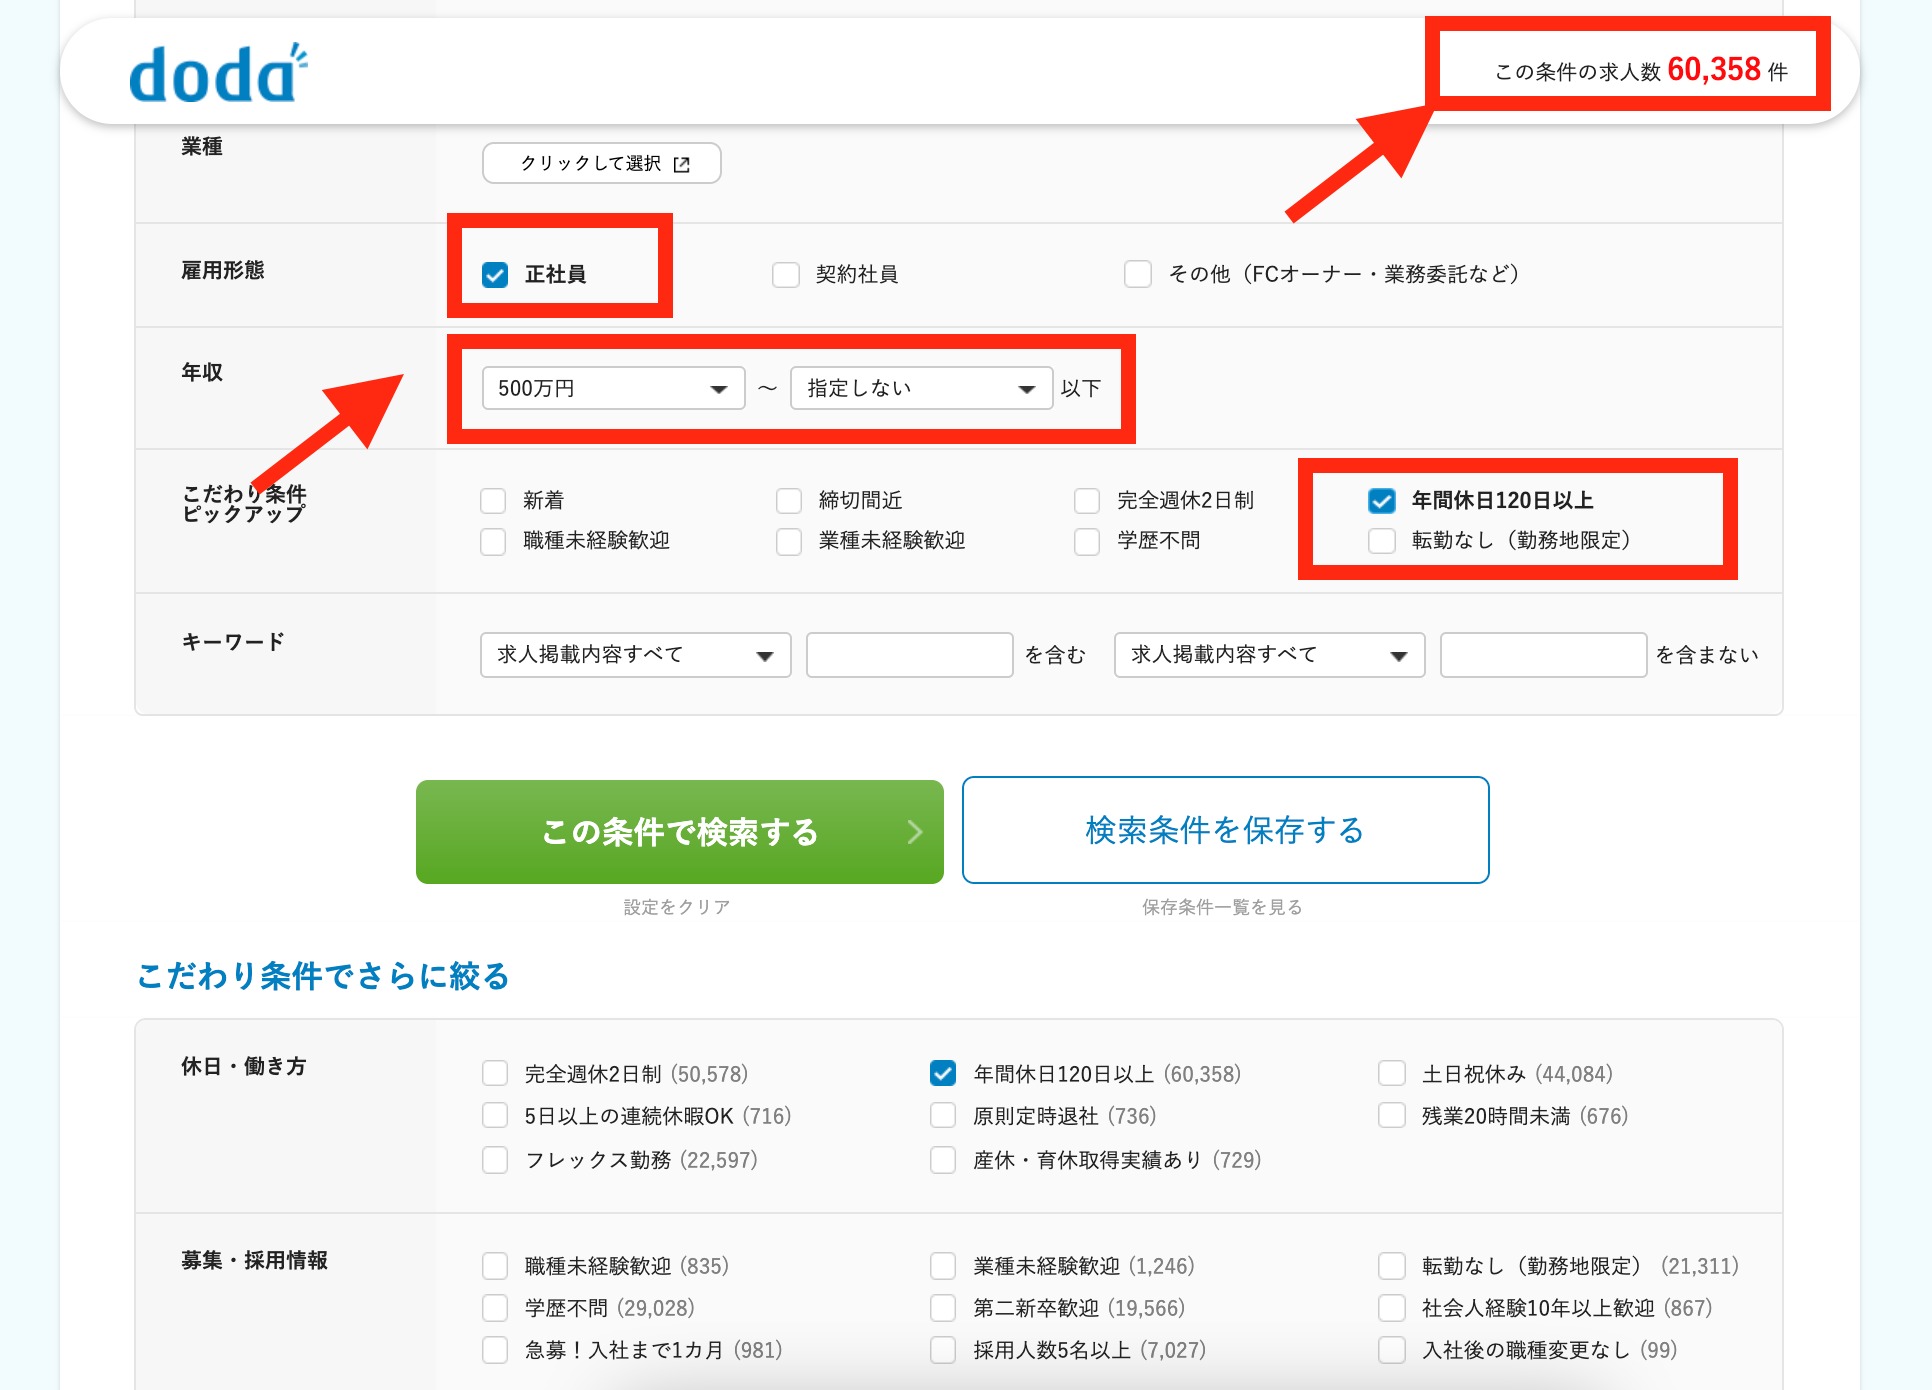
Task: Enable その他 (FCオーナー・業務委託など) checkbox
Action: coord(1138,274)
